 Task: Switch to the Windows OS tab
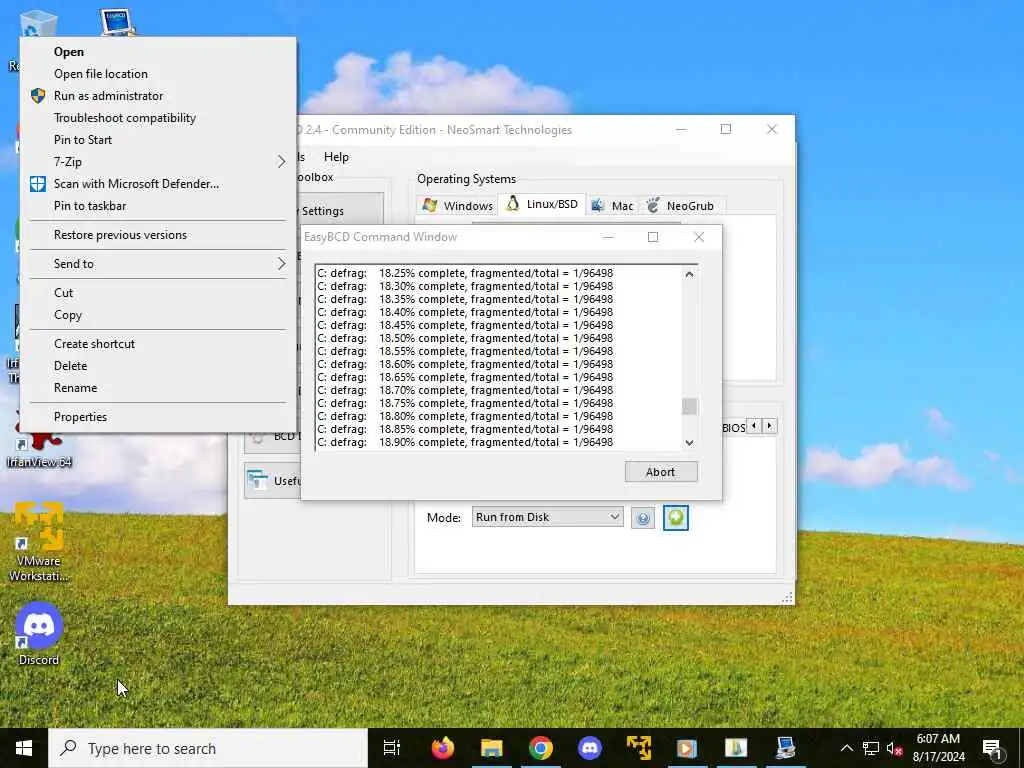coord(458,206)
